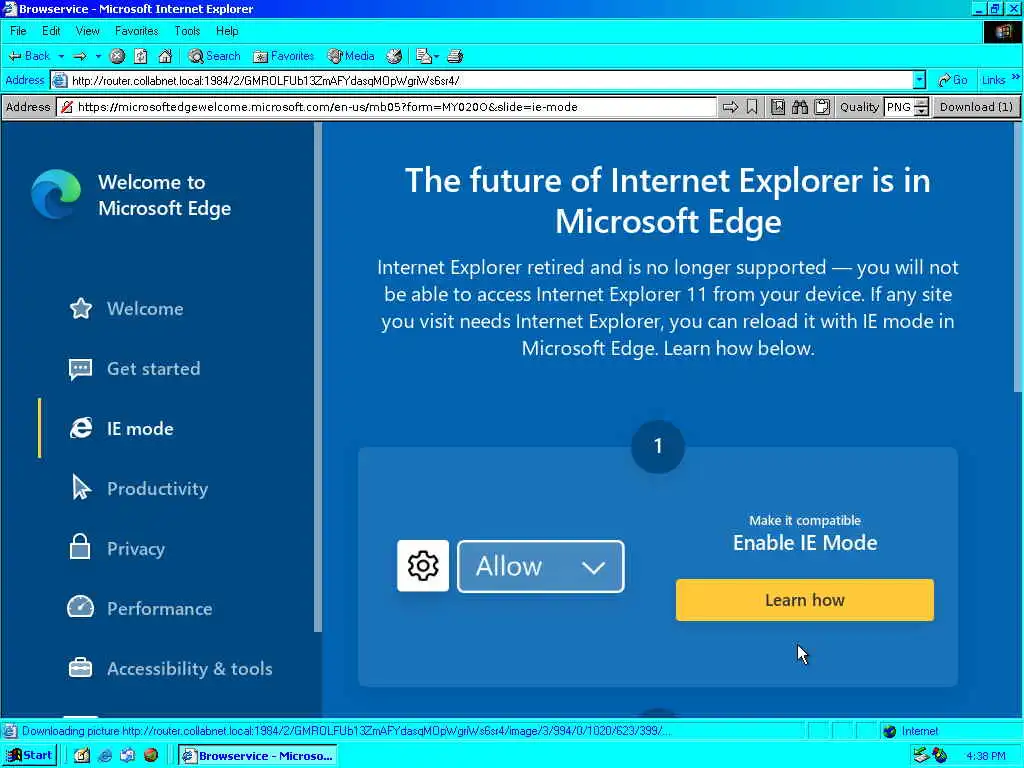
Task: Select the Performance sidebar item
Action: click(140, 608)
